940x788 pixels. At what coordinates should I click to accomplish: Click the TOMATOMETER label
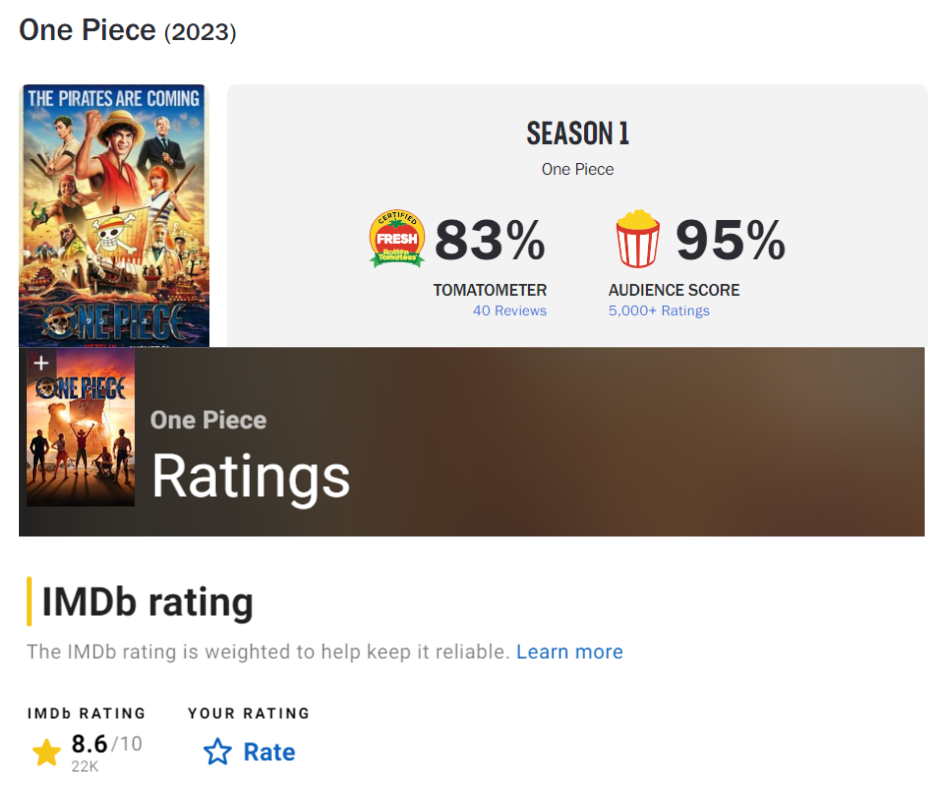pos(490,290)
